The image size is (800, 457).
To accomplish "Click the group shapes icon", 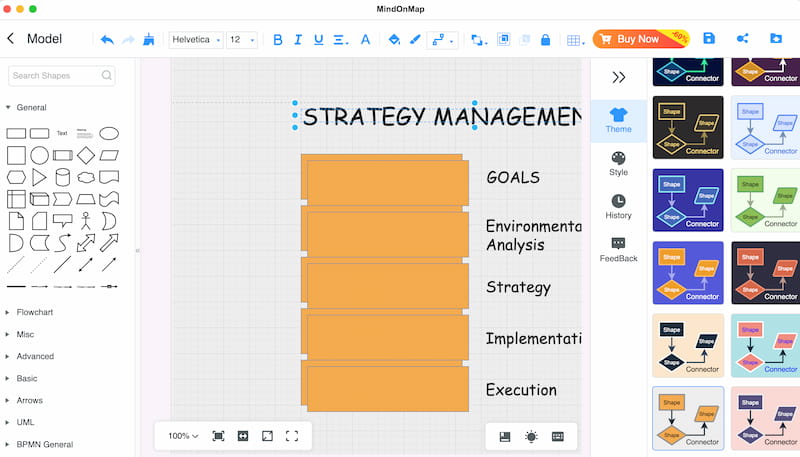I will (x=504, y=39).
